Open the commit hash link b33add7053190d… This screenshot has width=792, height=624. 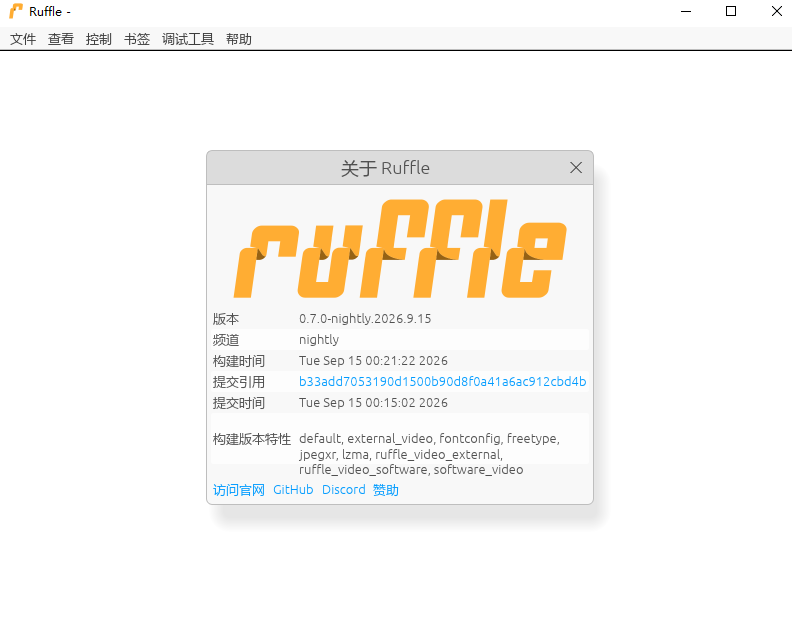[x=442, y=381]
